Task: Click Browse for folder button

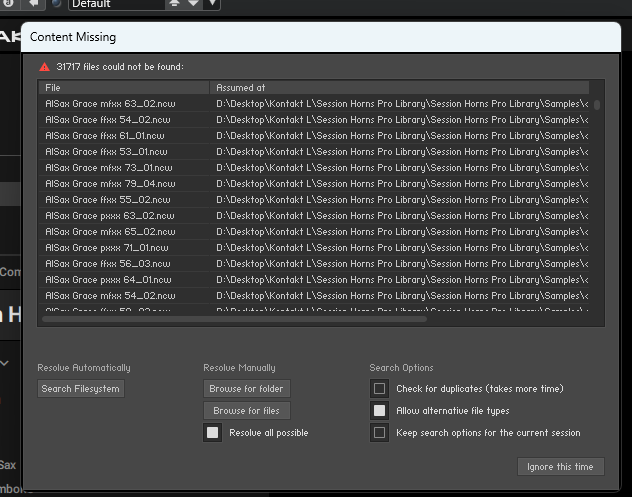Action: pyautogui.click(x=247, y=388)
